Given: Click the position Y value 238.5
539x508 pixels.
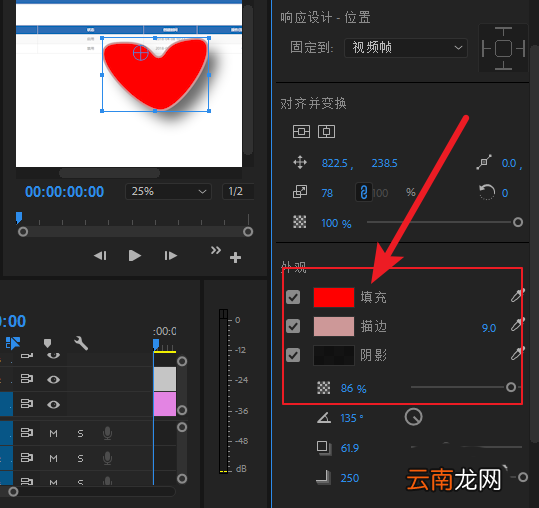Looking at the screenshot, I should [384, 163].
